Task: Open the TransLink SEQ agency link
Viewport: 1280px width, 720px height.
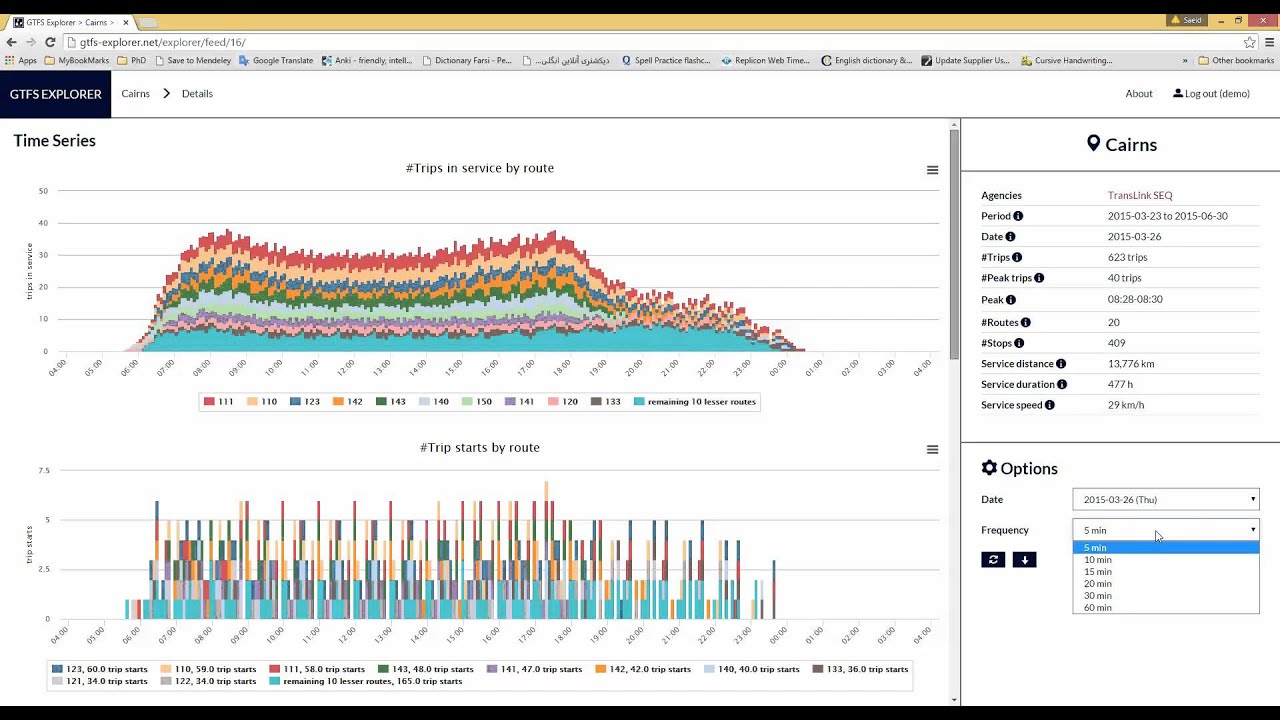Action: (x=1140, y=196)
